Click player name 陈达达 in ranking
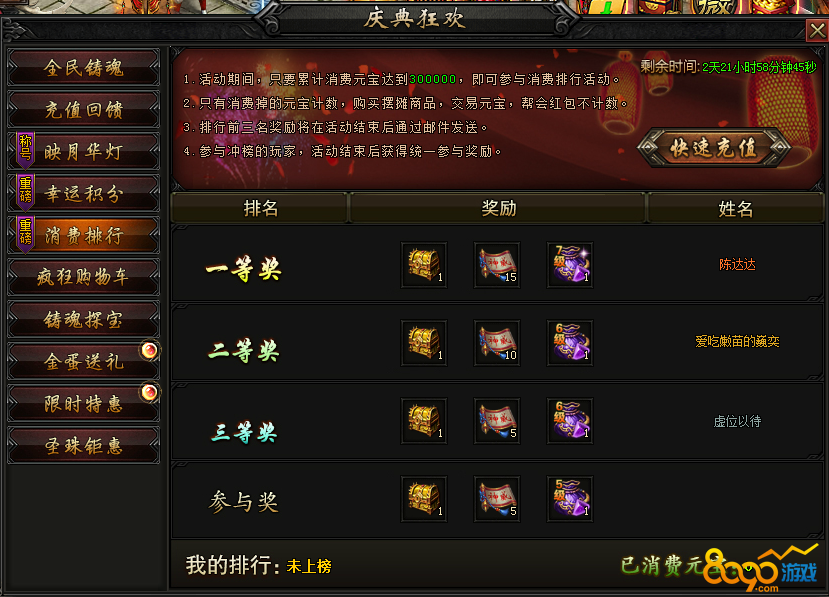The height and width of the screenshot is (597, 829). point(737,264)
